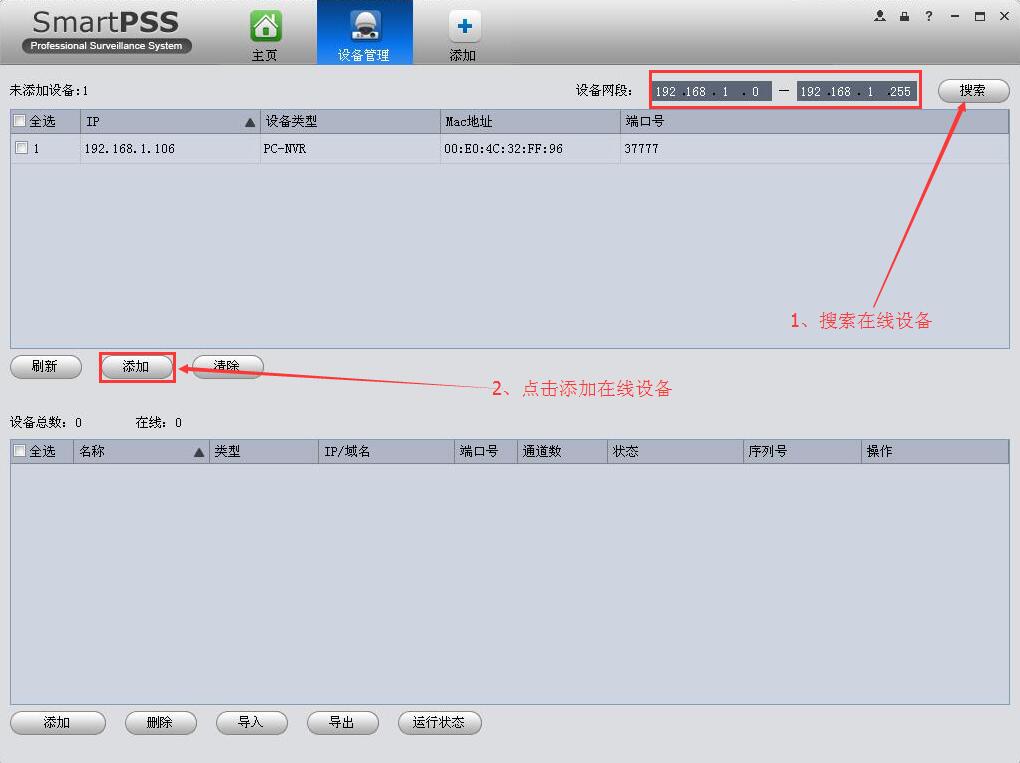Open the 主页 home tab
Viewport: 1020px width, 763px height.
265,34
